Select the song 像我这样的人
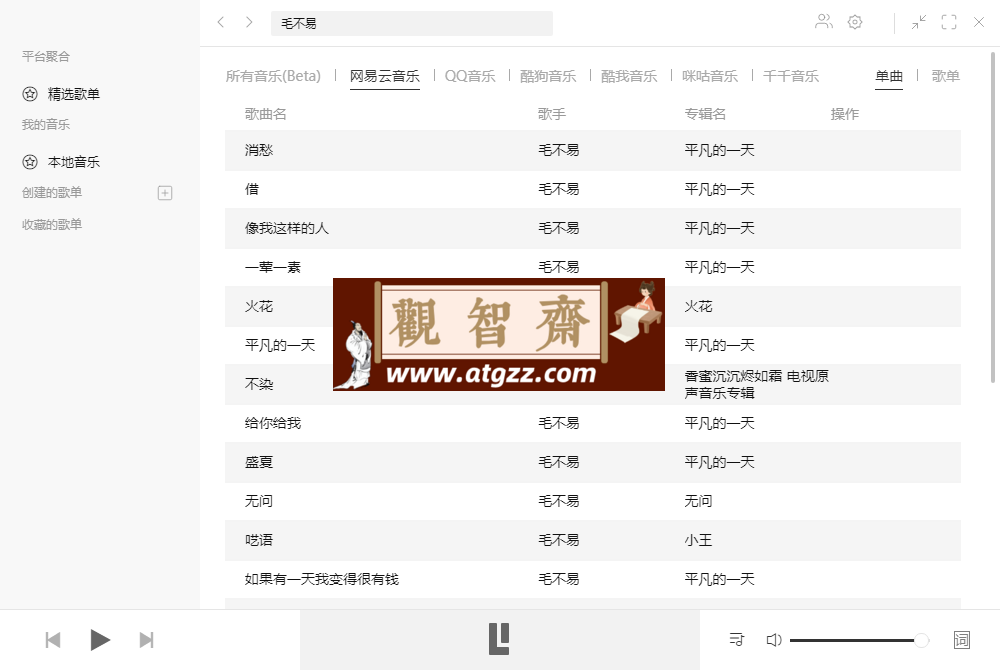Image resolution: width=1000 pixels, height=670 pixels. pyautogui.click(x=287, y=228)
